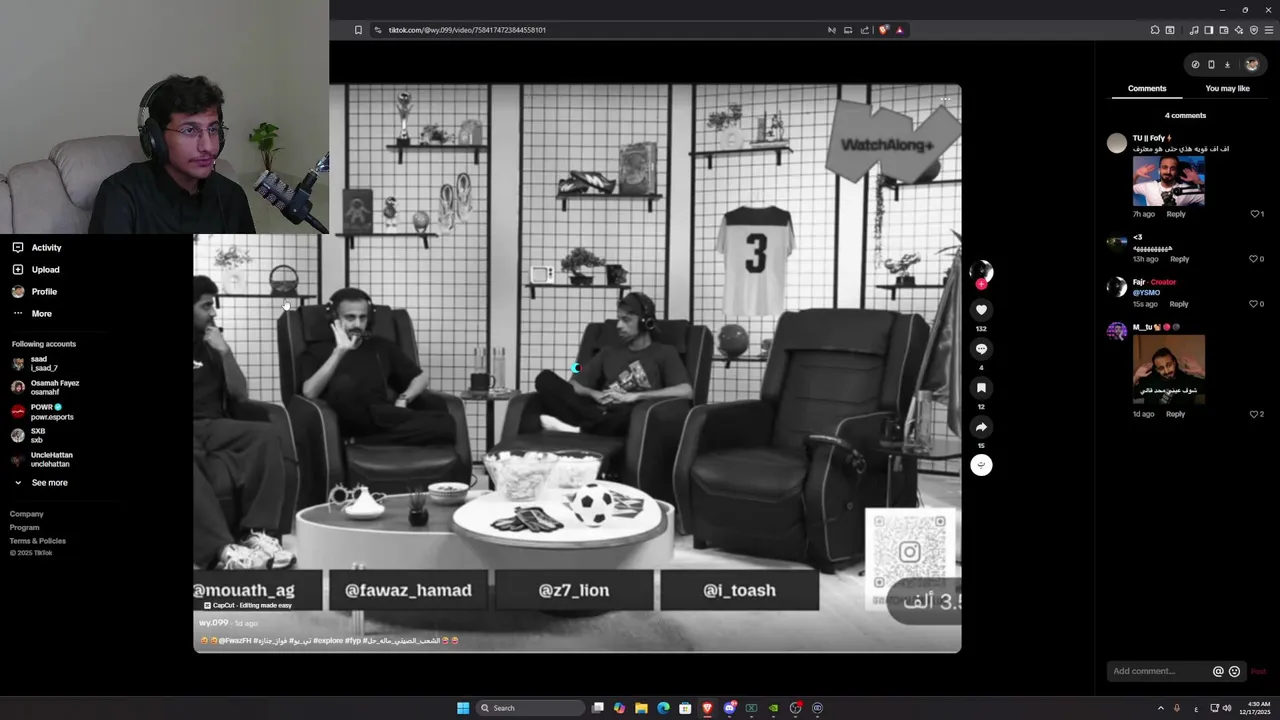1280x720 pixels.
Task: Reply to the '<3' comment
Action: tap(1180, 259)
